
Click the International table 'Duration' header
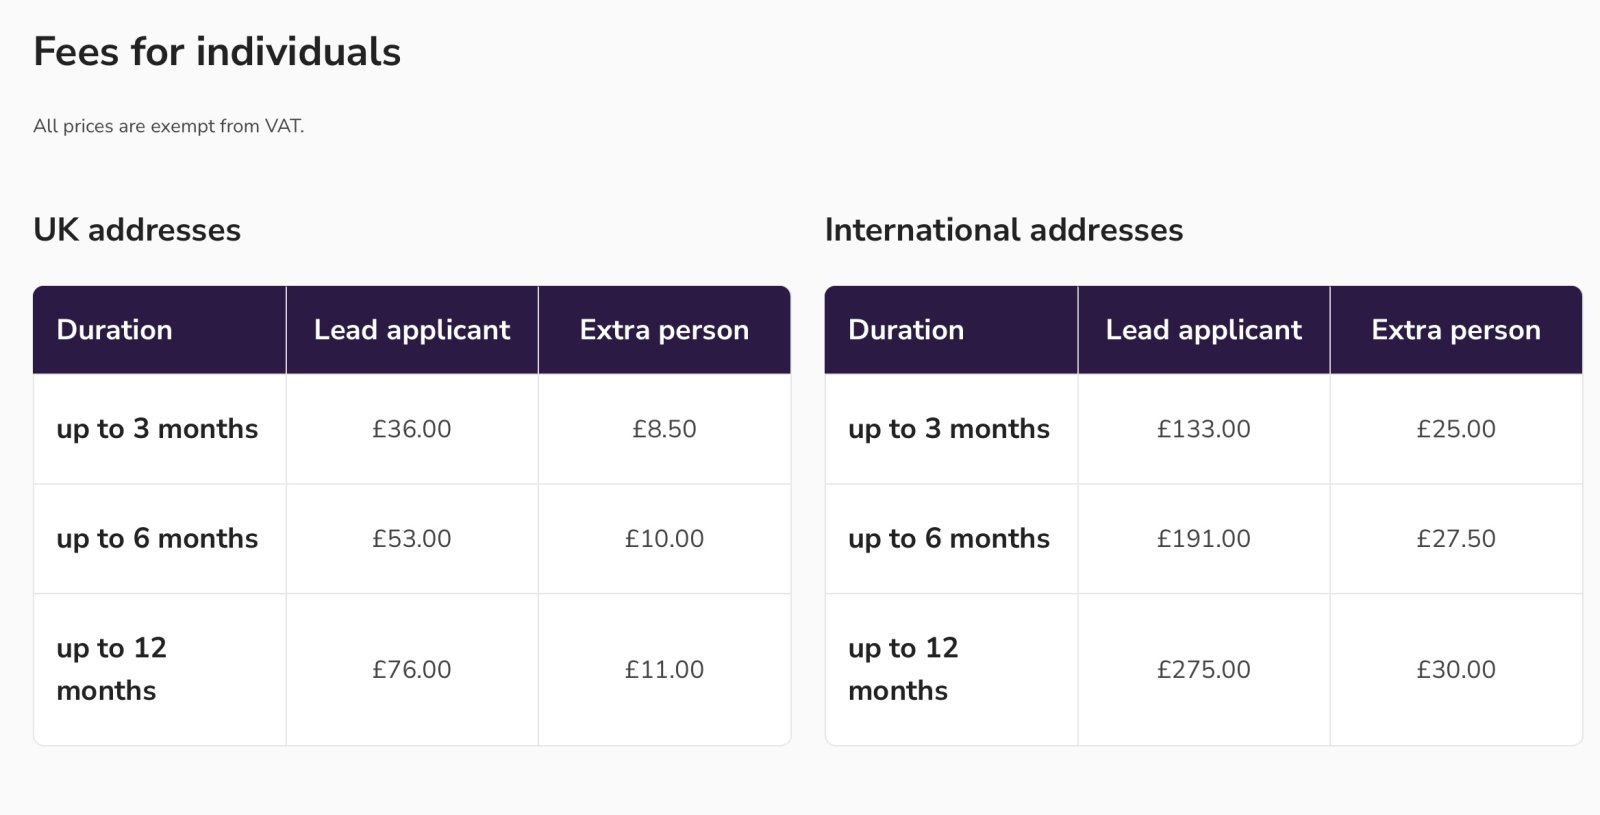(x=951, y=330)
